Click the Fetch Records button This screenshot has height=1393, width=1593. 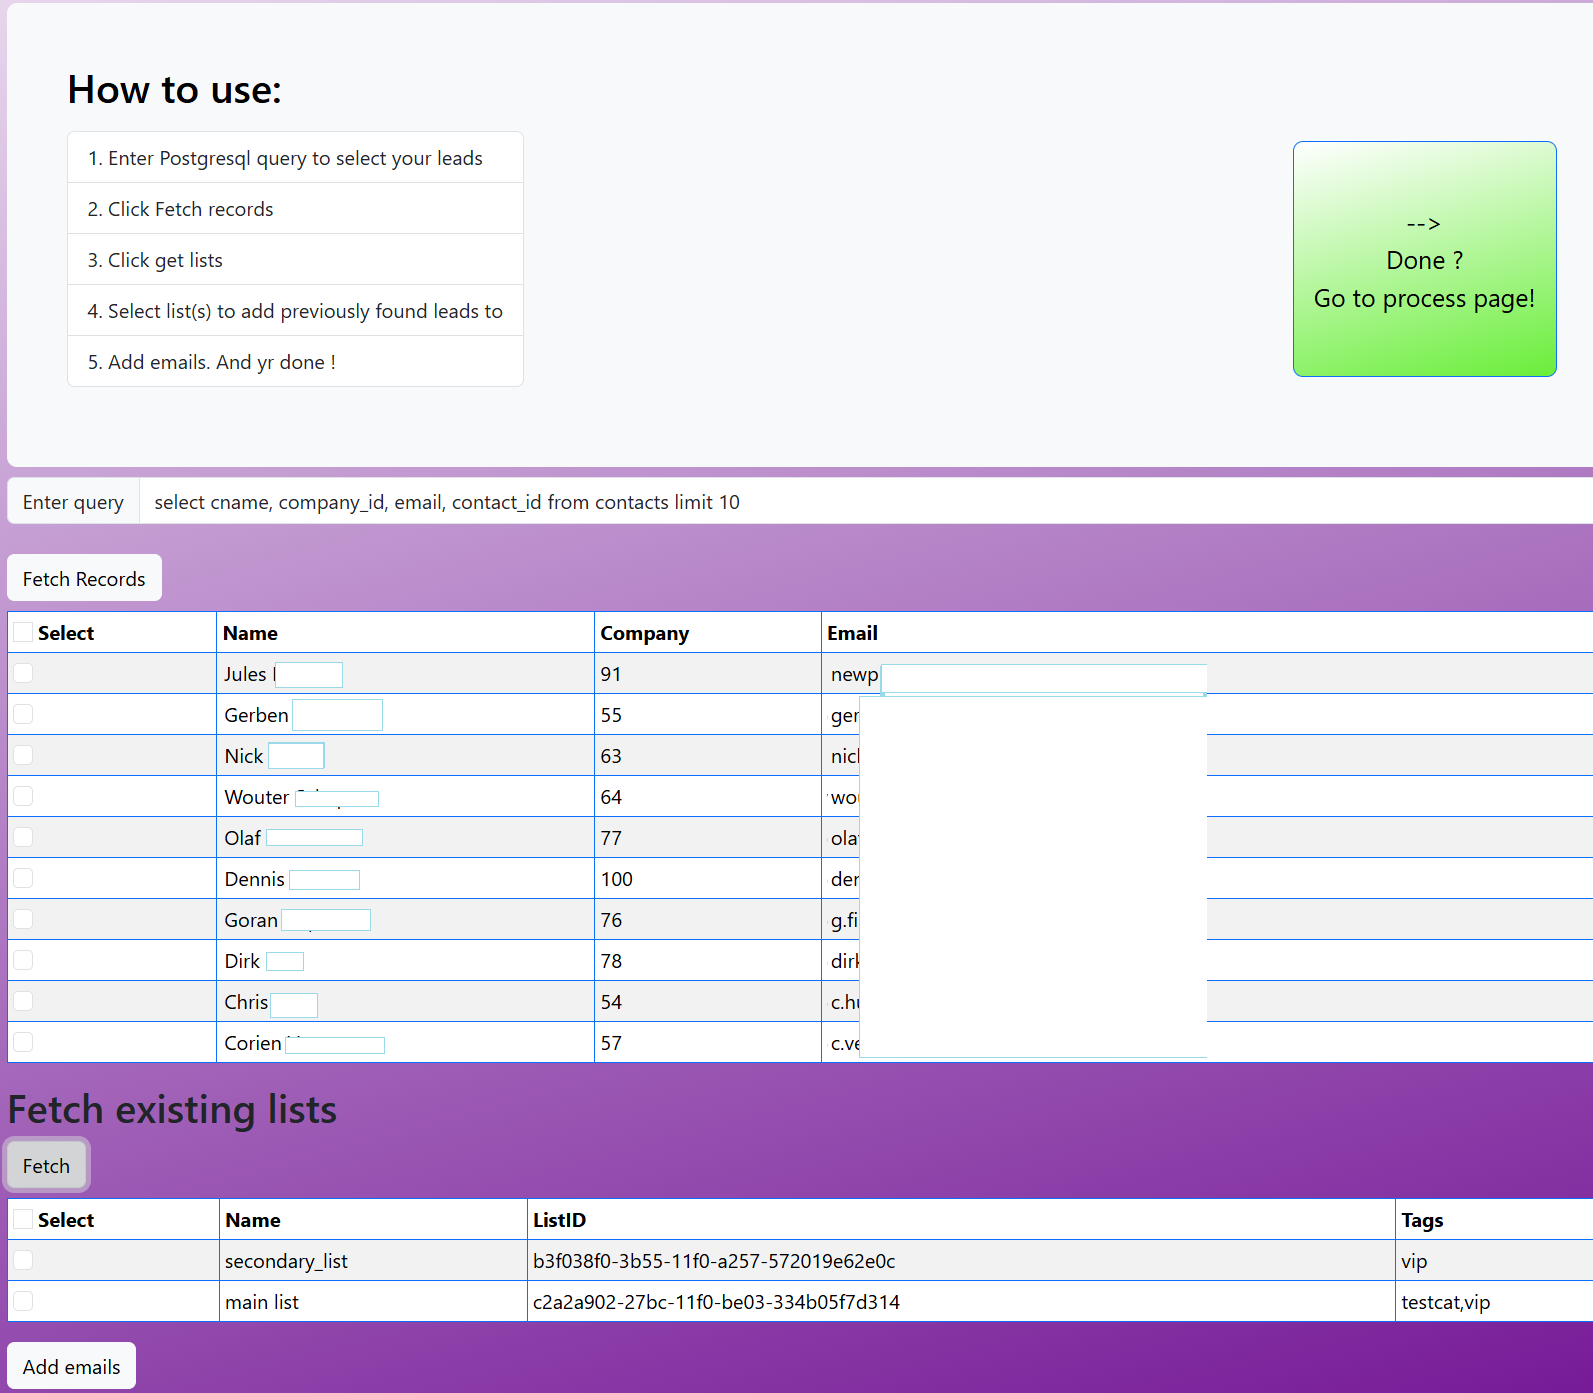(84, 579)
